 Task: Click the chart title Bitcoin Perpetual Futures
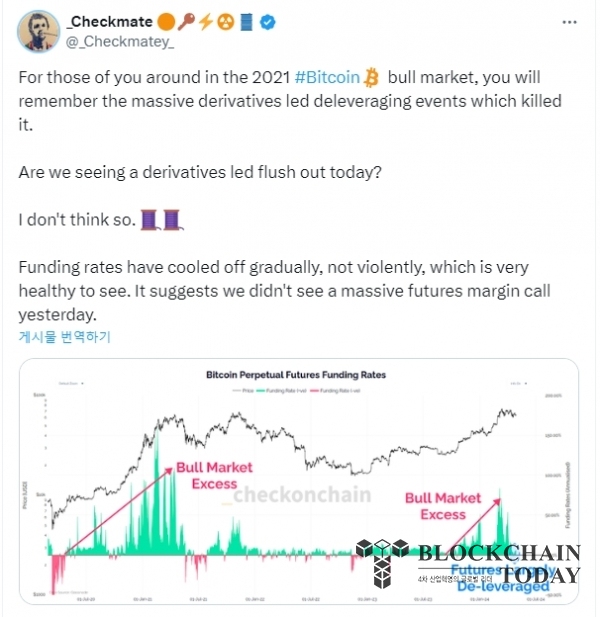click(296, 375)
